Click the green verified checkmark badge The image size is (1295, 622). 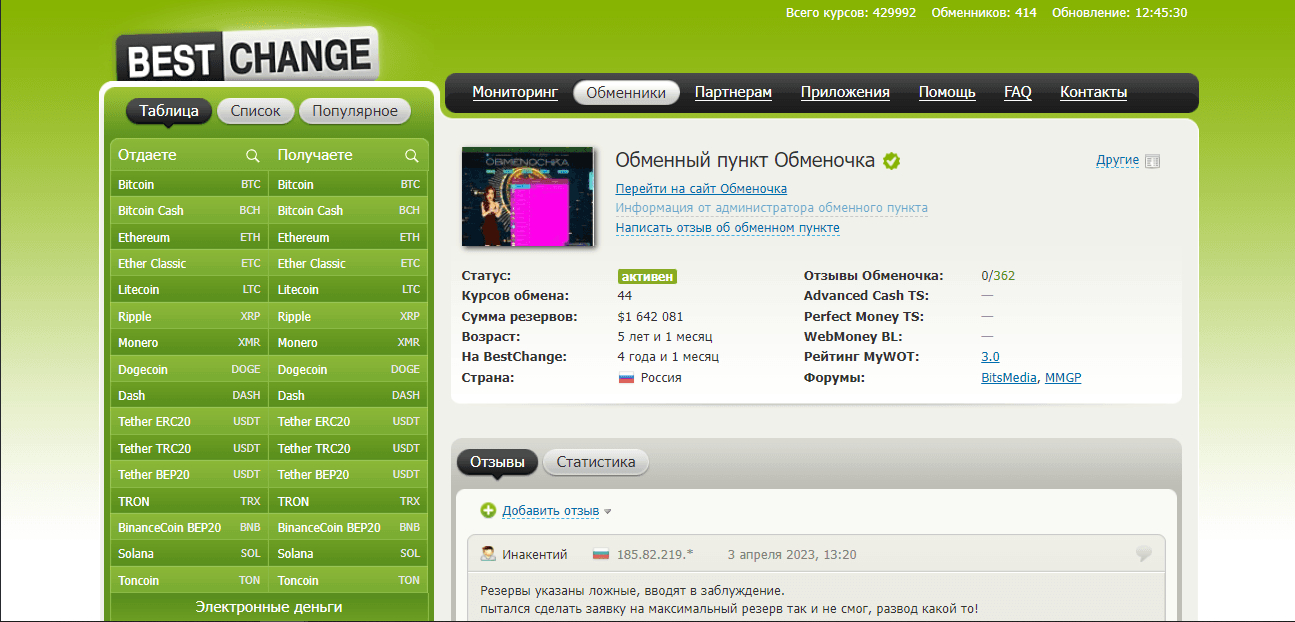coord(891,160)
